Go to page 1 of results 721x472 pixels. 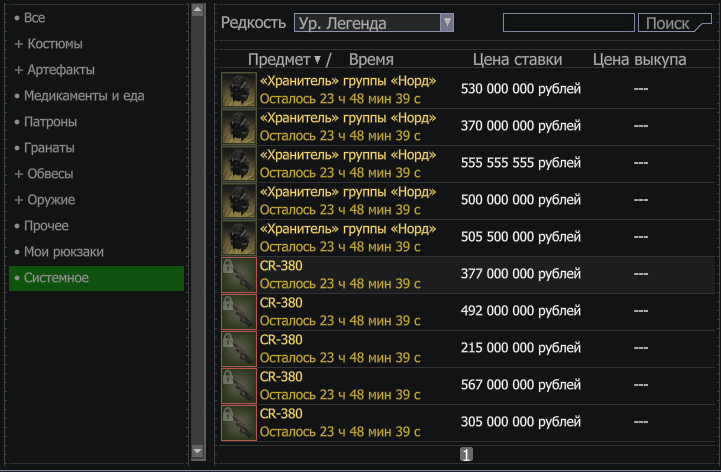point(466,455)
